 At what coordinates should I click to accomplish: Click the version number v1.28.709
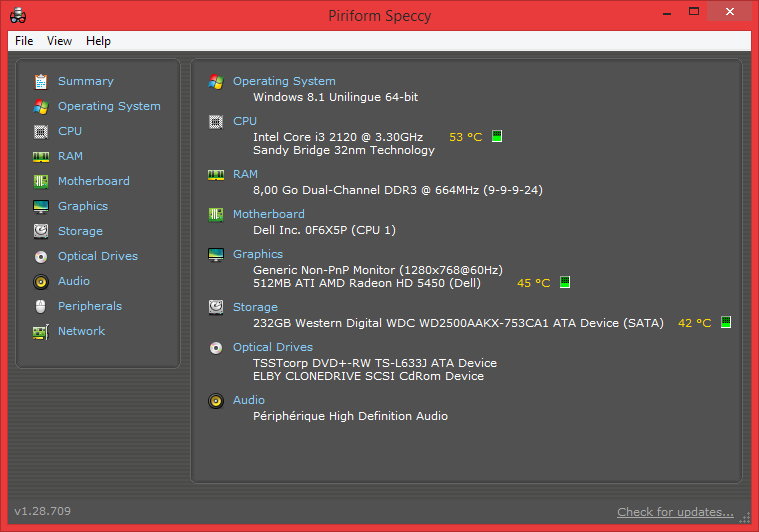click(x=43, y=511)
